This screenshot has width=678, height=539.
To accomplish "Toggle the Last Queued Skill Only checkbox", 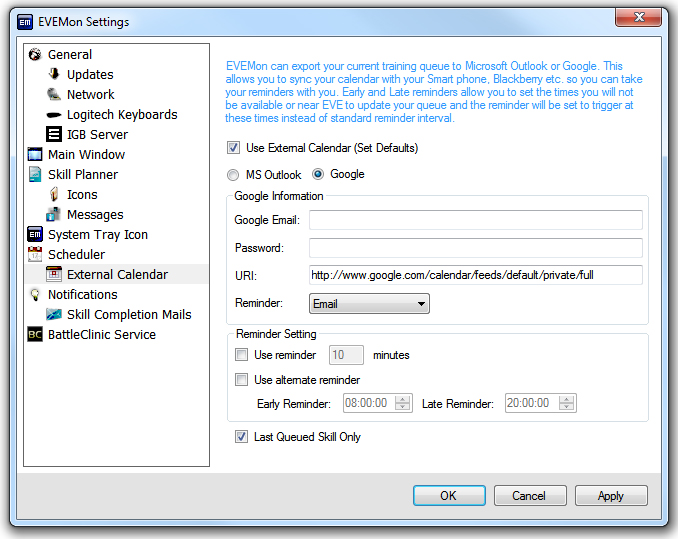I will coord(241,437).
